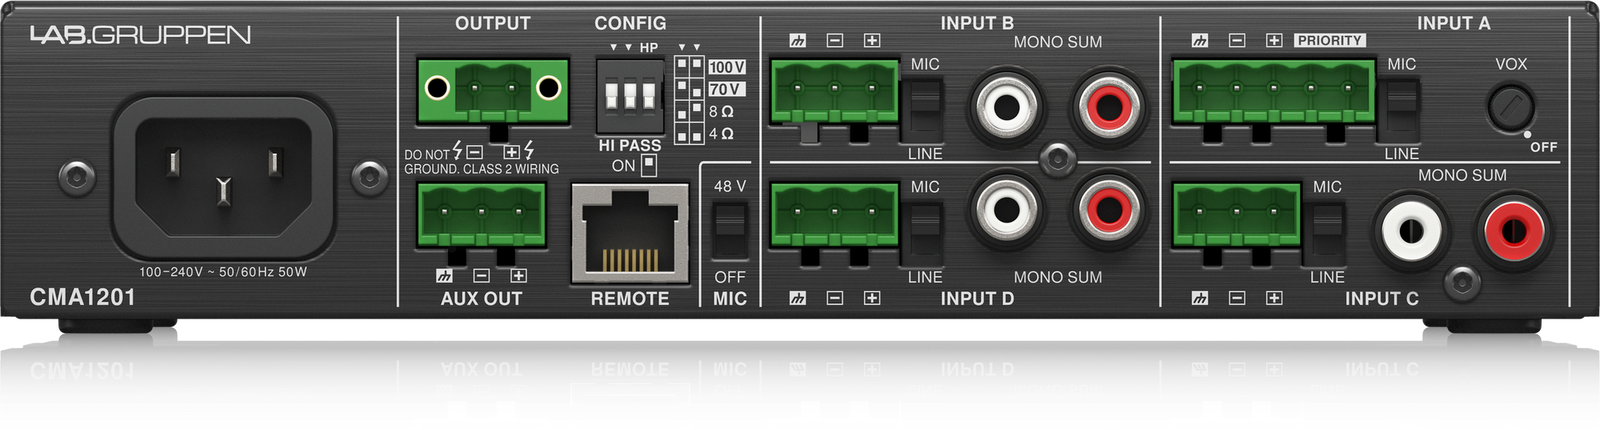Viewport: 1600px width, 430px height.
Task: Click the CONFIG DIP switch block
Action: coord(630,95)
